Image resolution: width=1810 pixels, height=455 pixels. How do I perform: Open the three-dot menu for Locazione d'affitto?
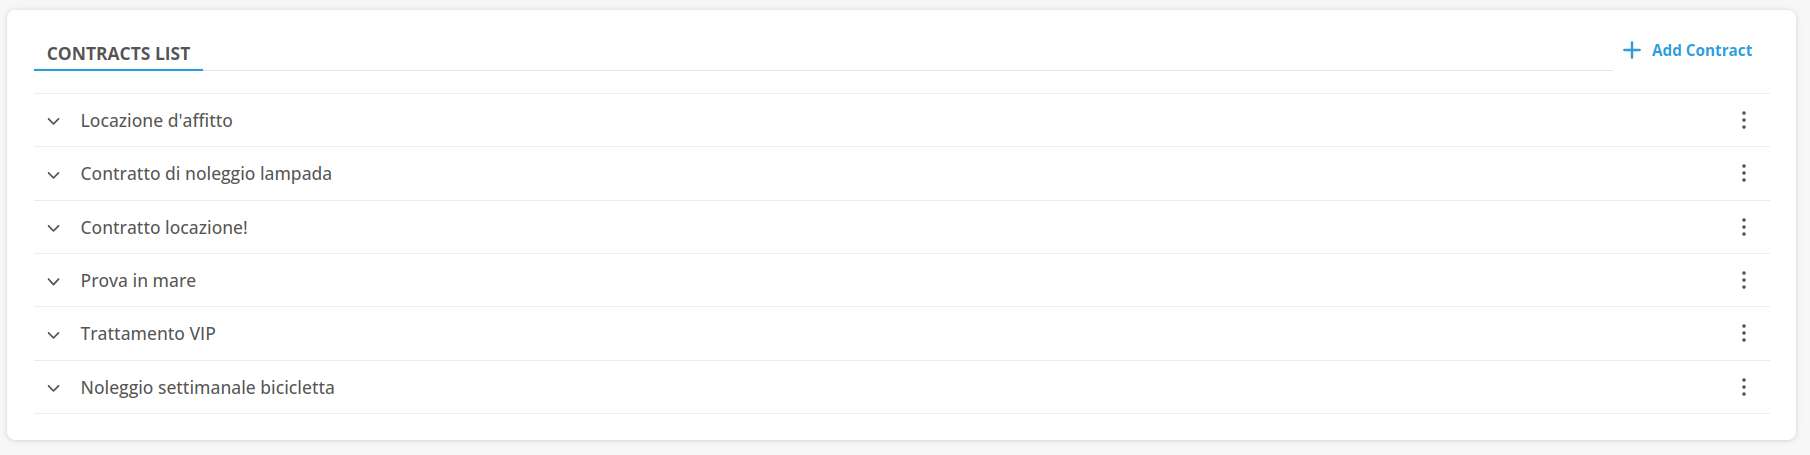point(1743,120)
